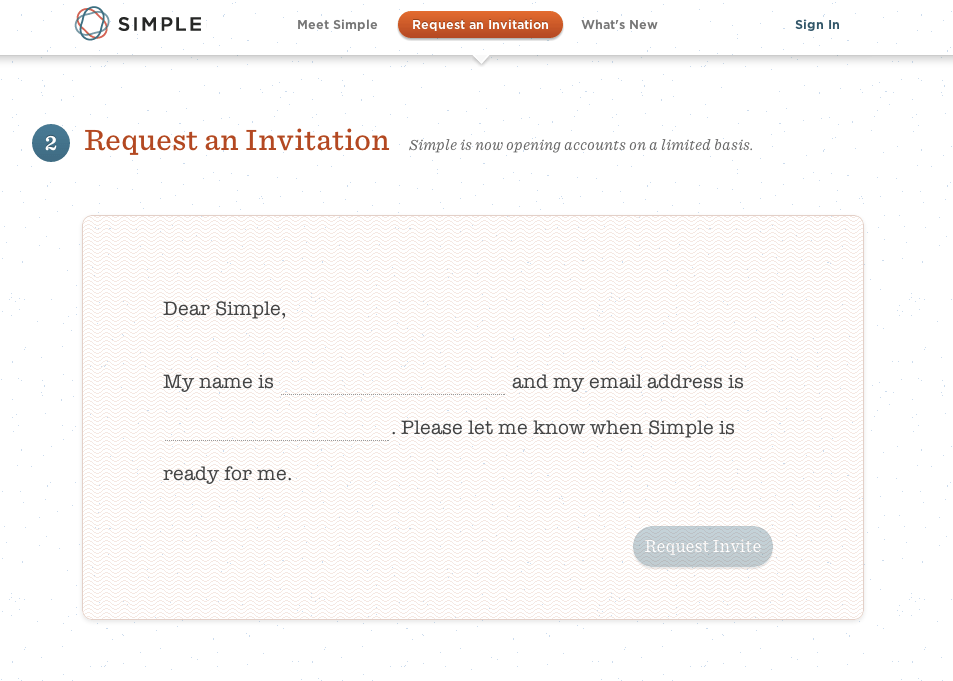Click the Simple interlocking-rings logo icon
This screenshot has width=953, height=681.
coord(92,24)
